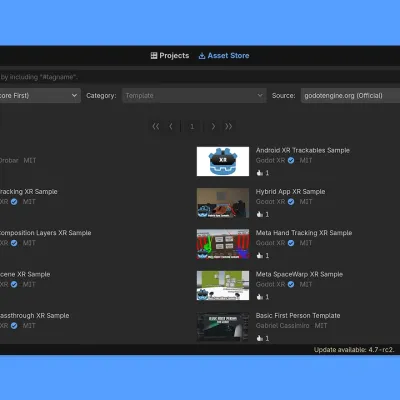Click Godot XR author under Meta Hand Tracking
400x400 pixels.
(270, 243)
